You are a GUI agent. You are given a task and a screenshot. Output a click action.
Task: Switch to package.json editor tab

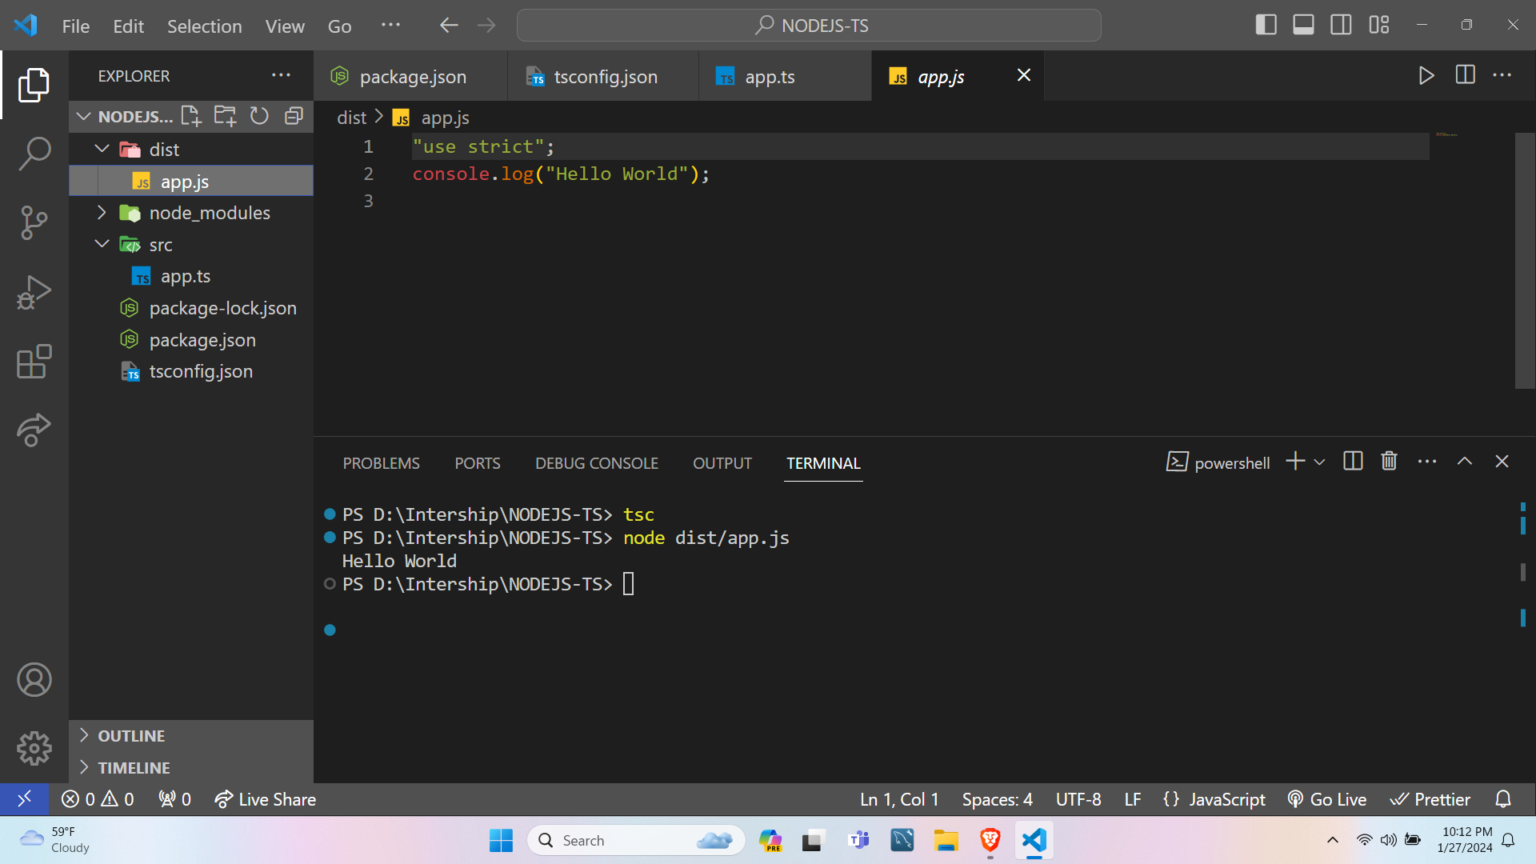point(411,76)
